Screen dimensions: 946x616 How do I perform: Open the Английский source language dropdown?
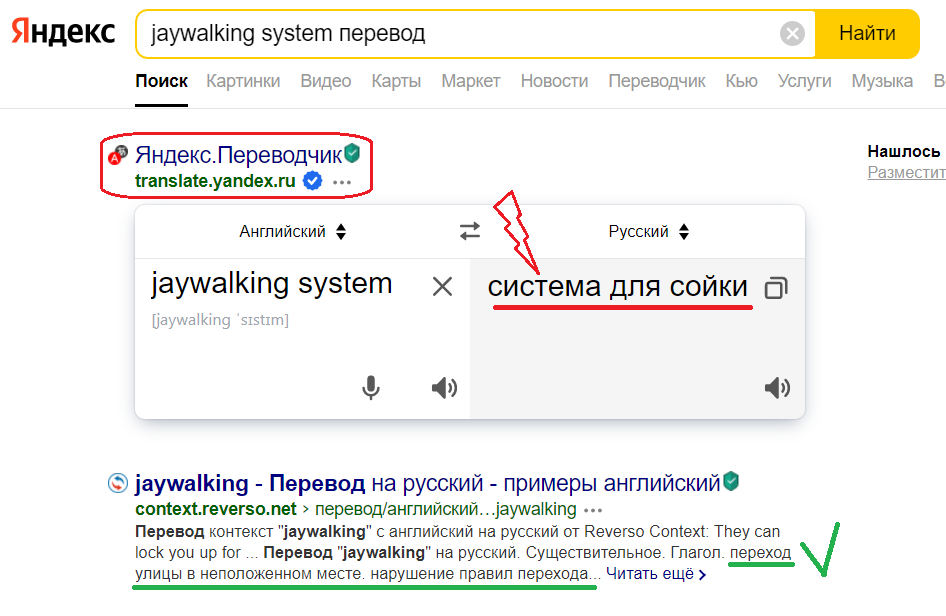[x=293, y=232]
